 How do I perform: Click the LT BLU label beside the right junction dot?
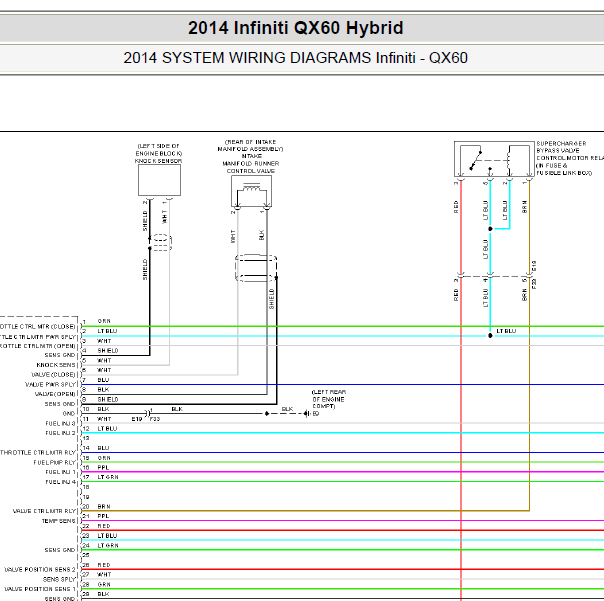coord(506,331)
